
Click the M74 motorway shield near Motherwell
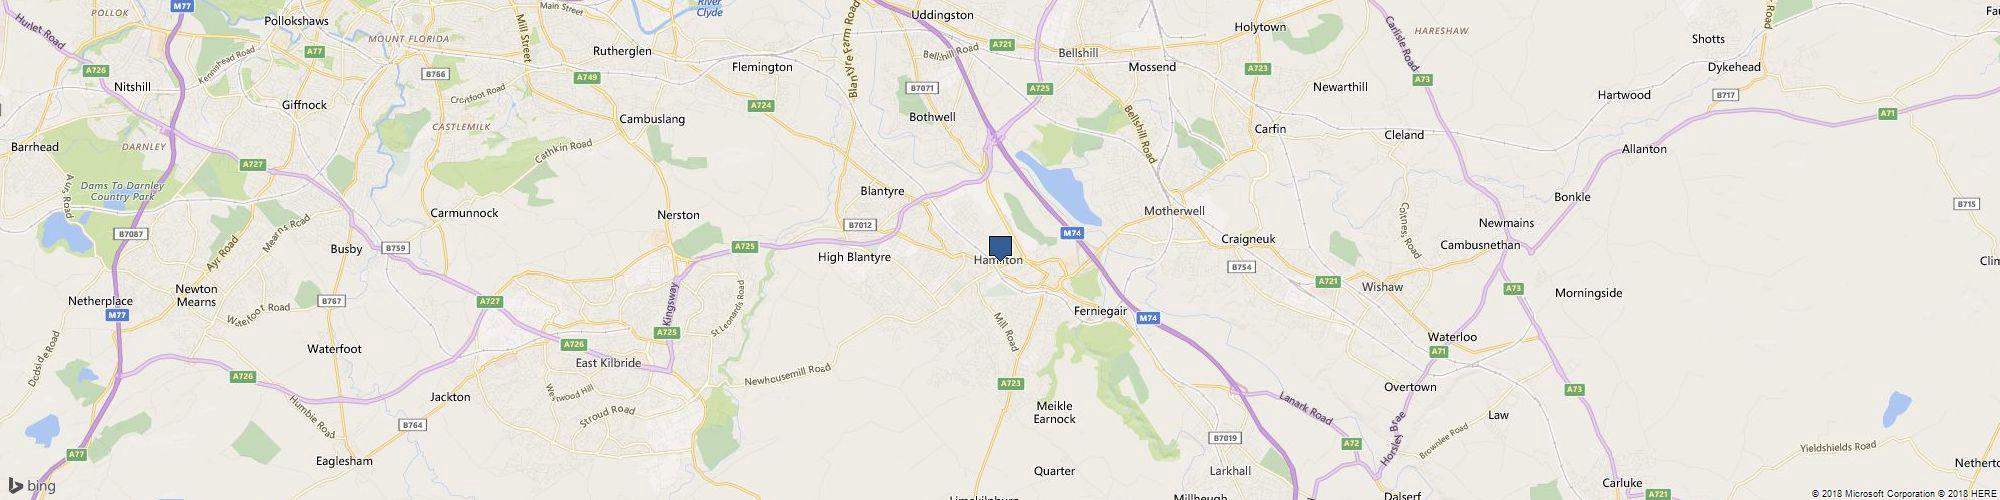(x=1071, y=233)
